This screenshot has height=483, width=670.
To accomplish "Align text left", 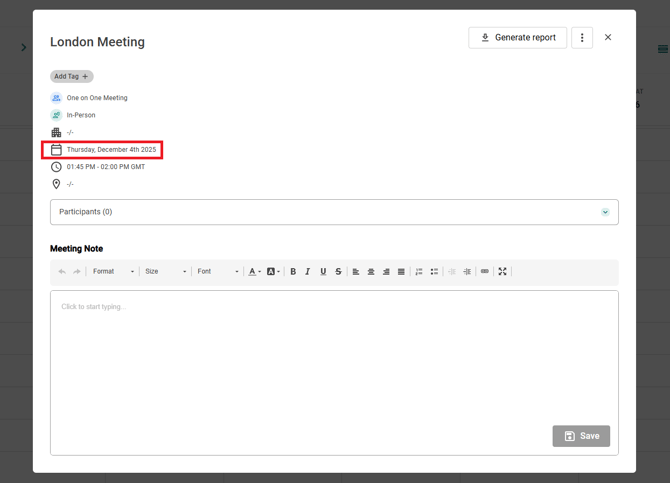I will pos(356,271).
